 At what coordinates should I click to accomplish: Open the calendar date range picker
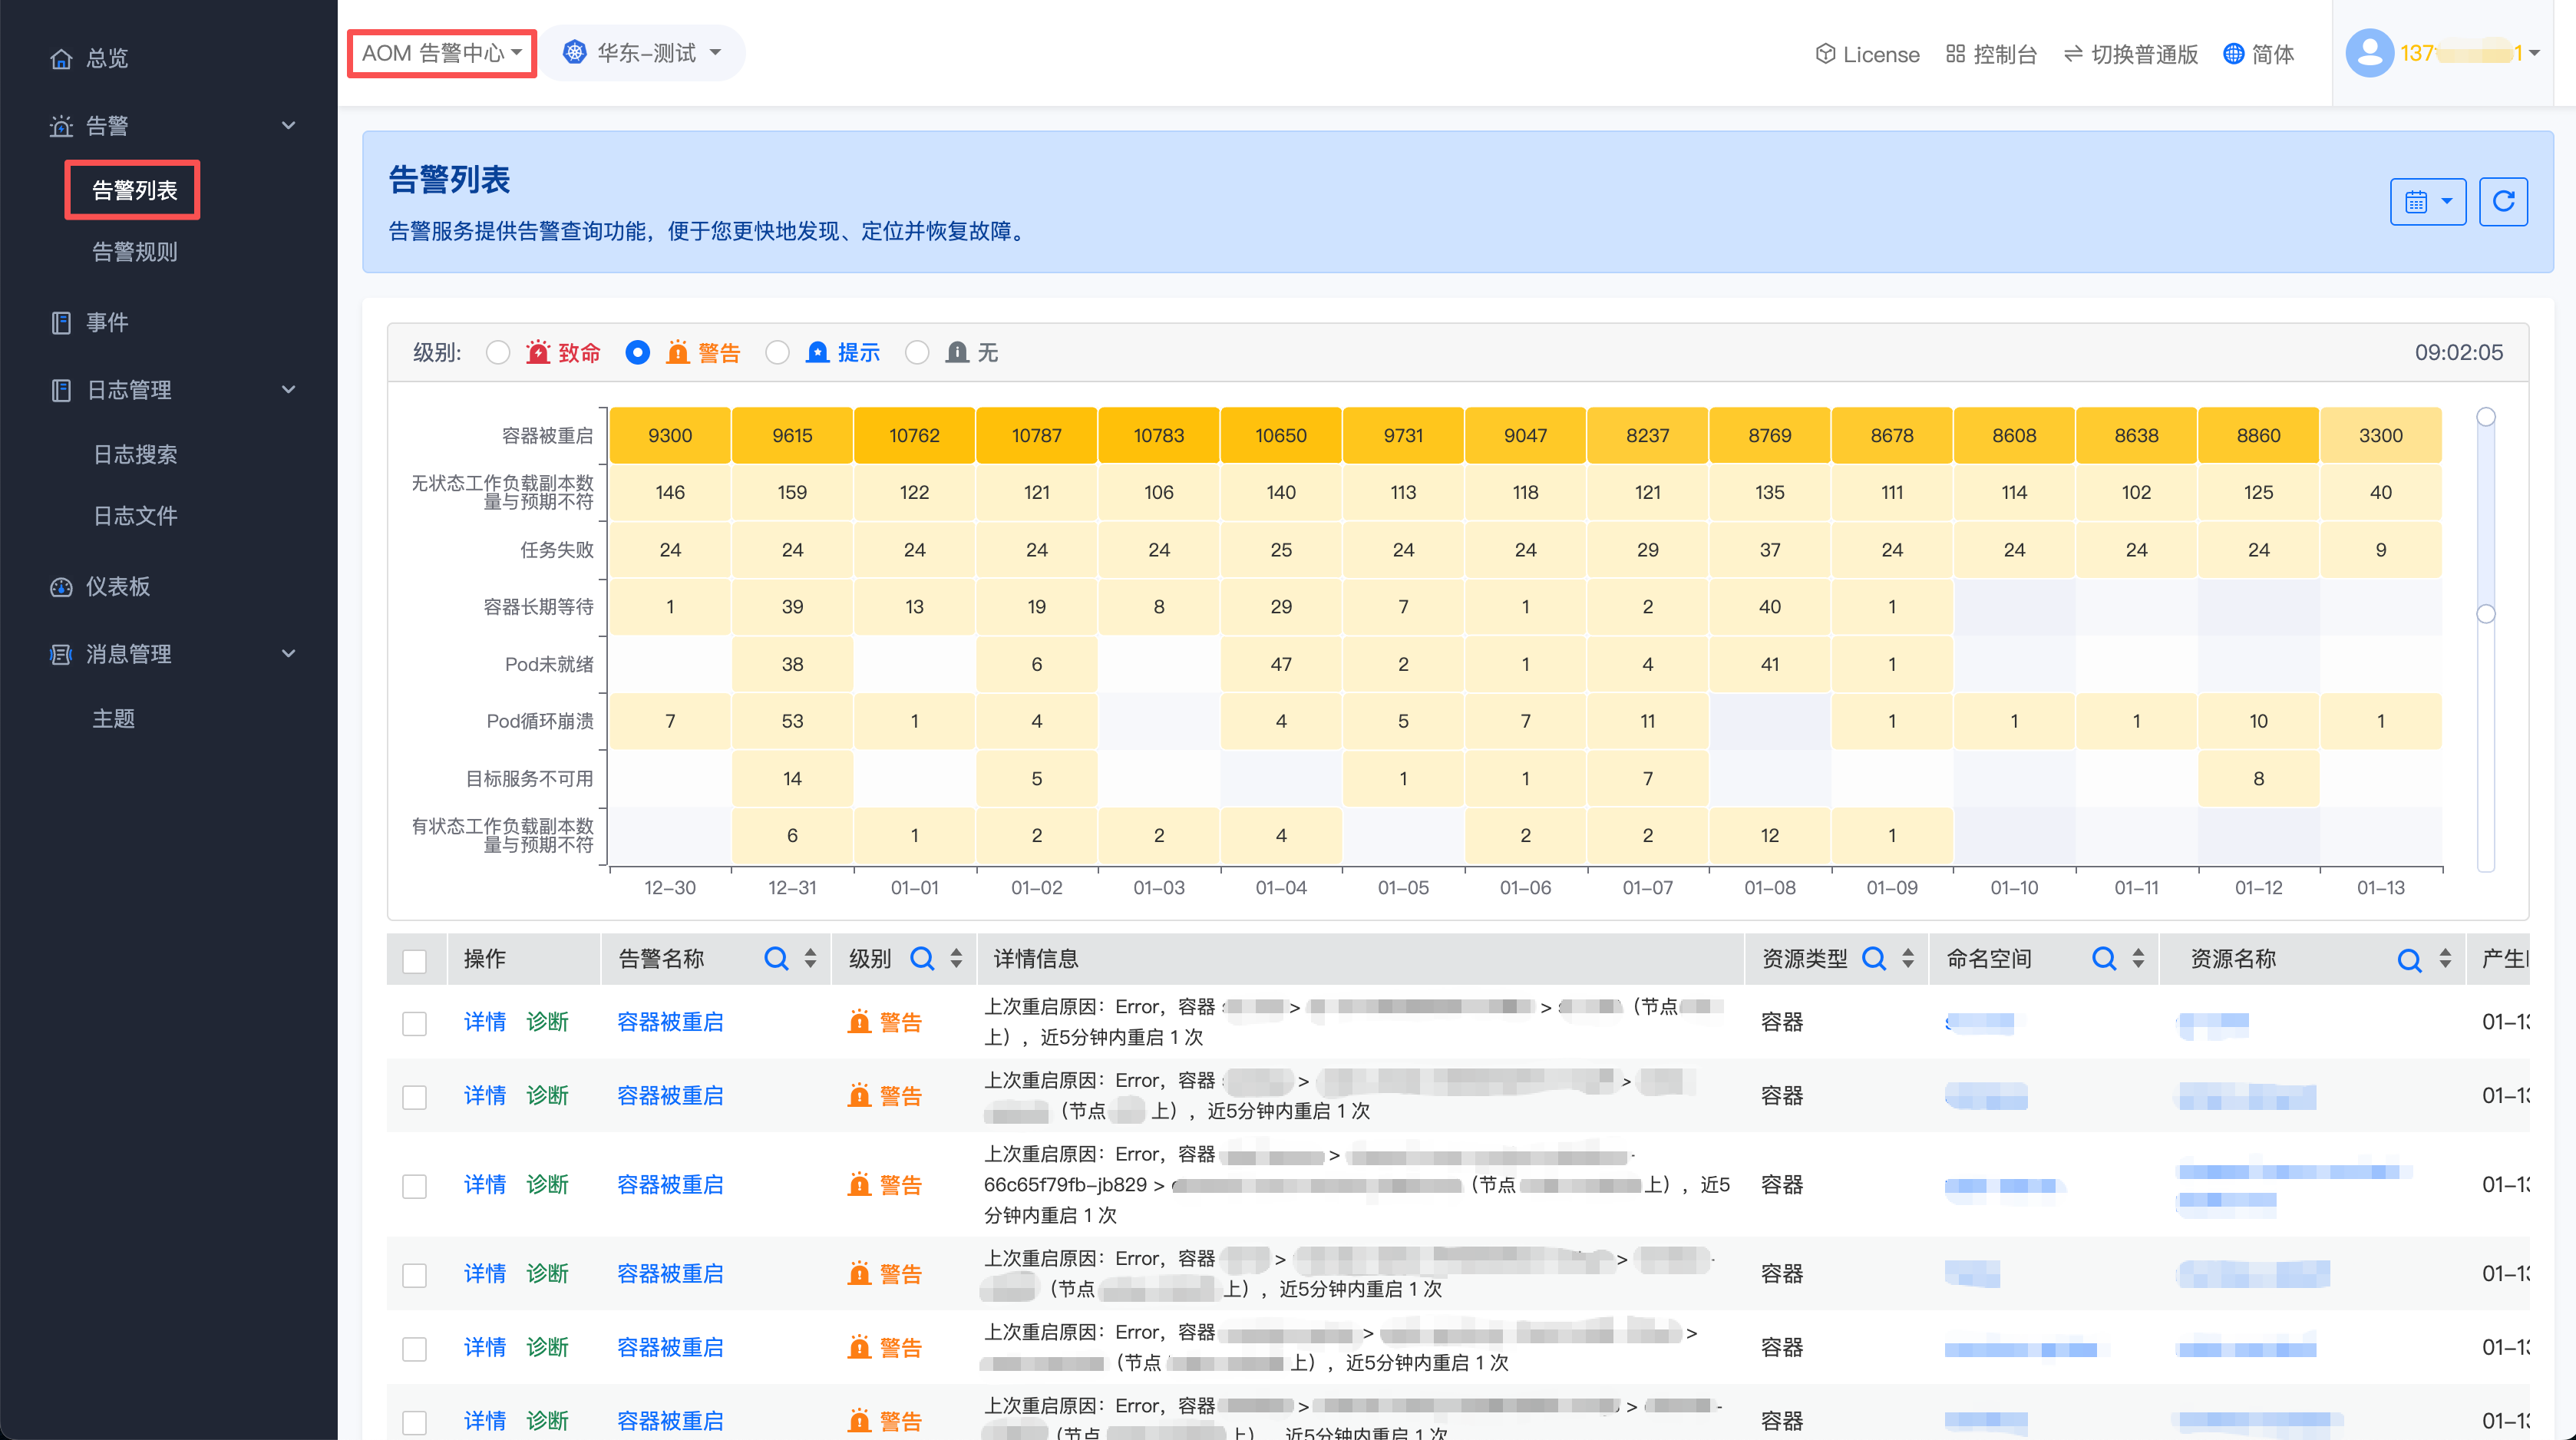coord(2427,202)
